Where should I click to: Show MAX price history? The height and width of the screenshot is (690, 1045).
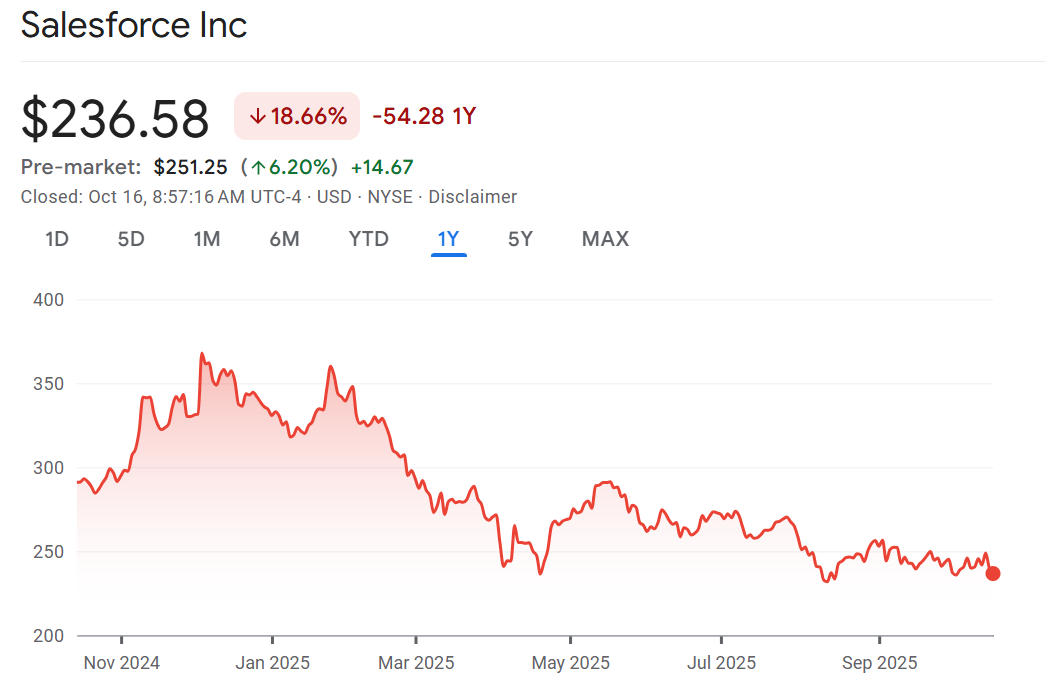tap(605, 239)
